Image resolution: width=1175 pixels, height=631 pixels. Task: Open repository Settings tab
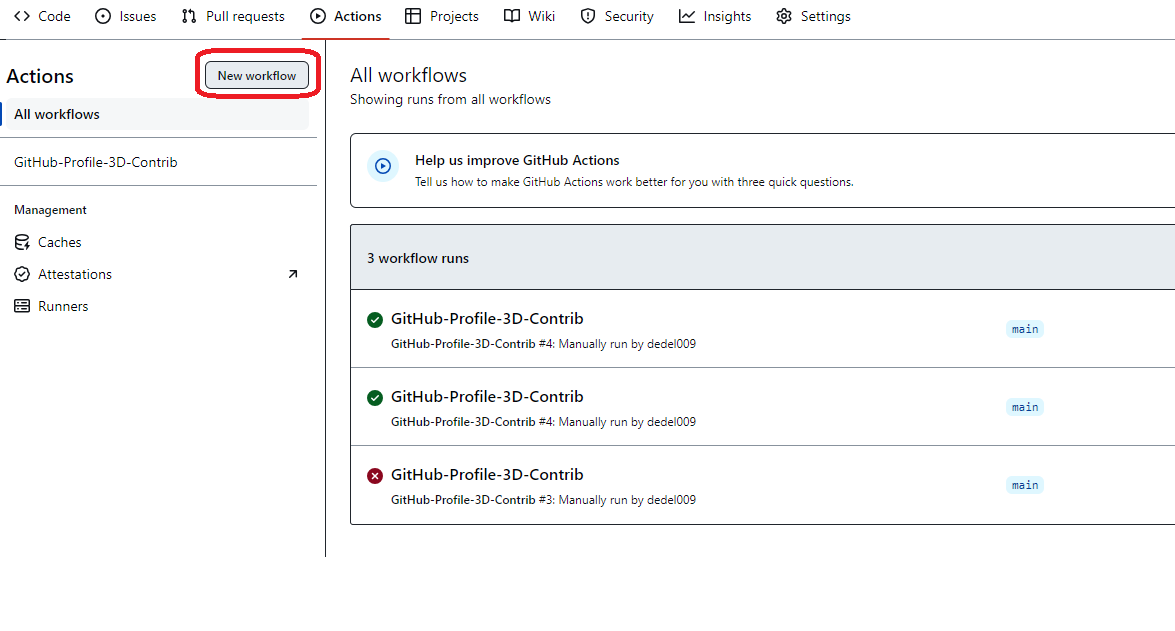813,16
